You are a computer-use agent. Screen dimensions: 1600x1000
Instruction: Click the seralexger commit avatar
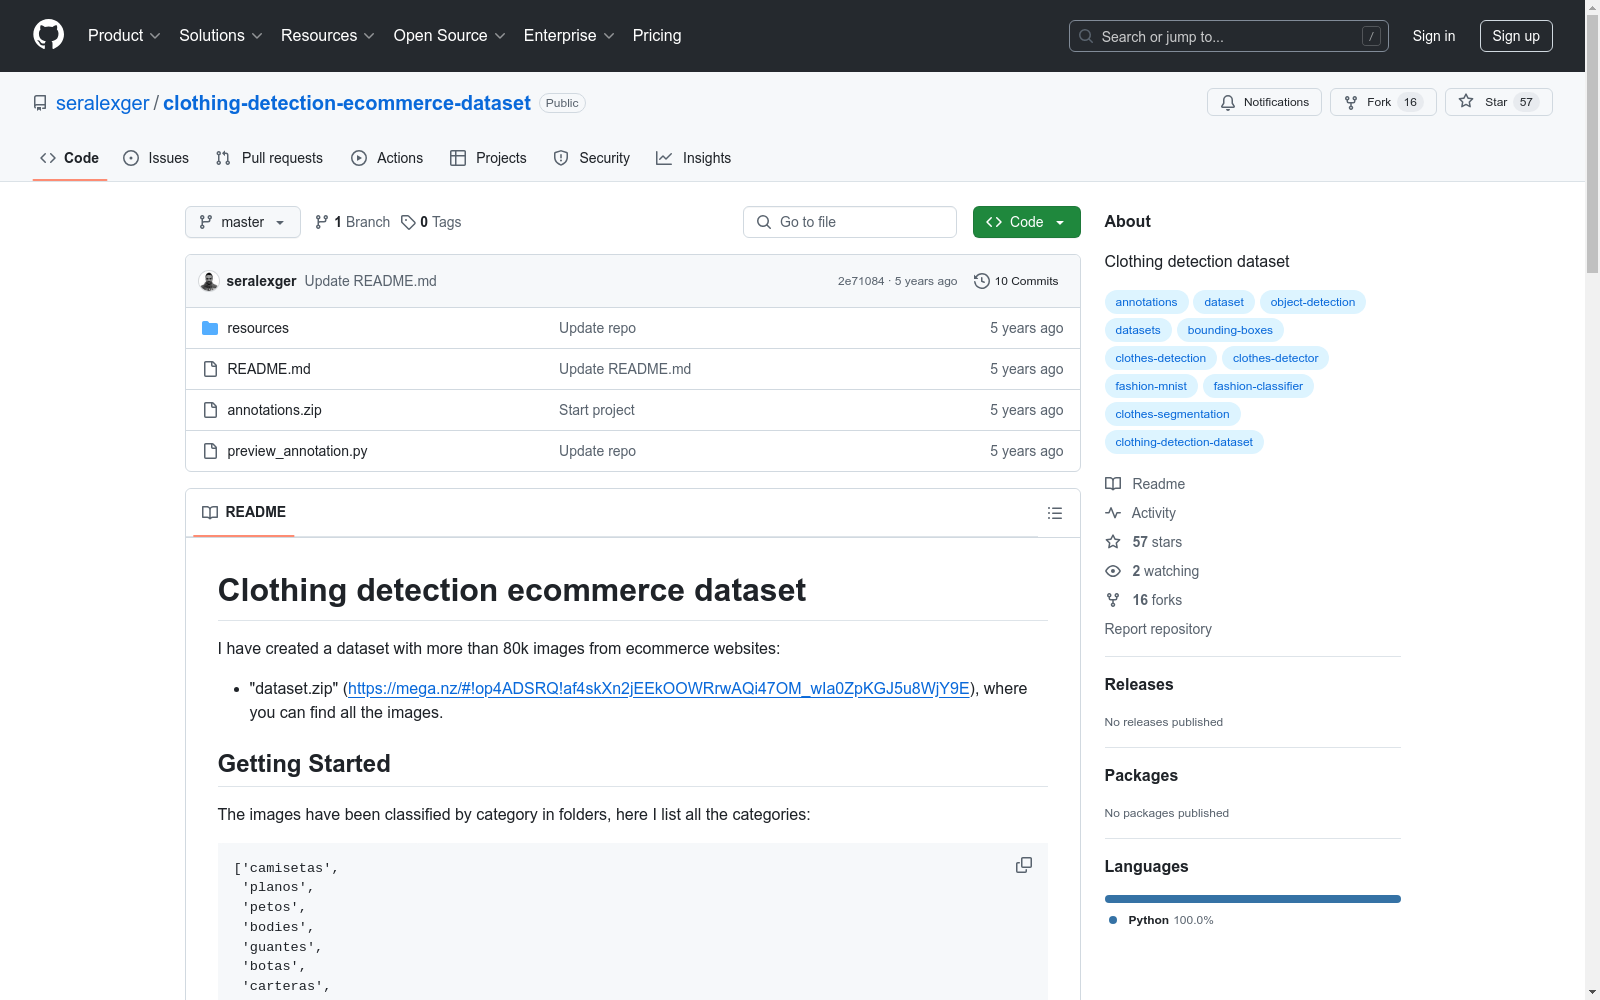[209, 281]
